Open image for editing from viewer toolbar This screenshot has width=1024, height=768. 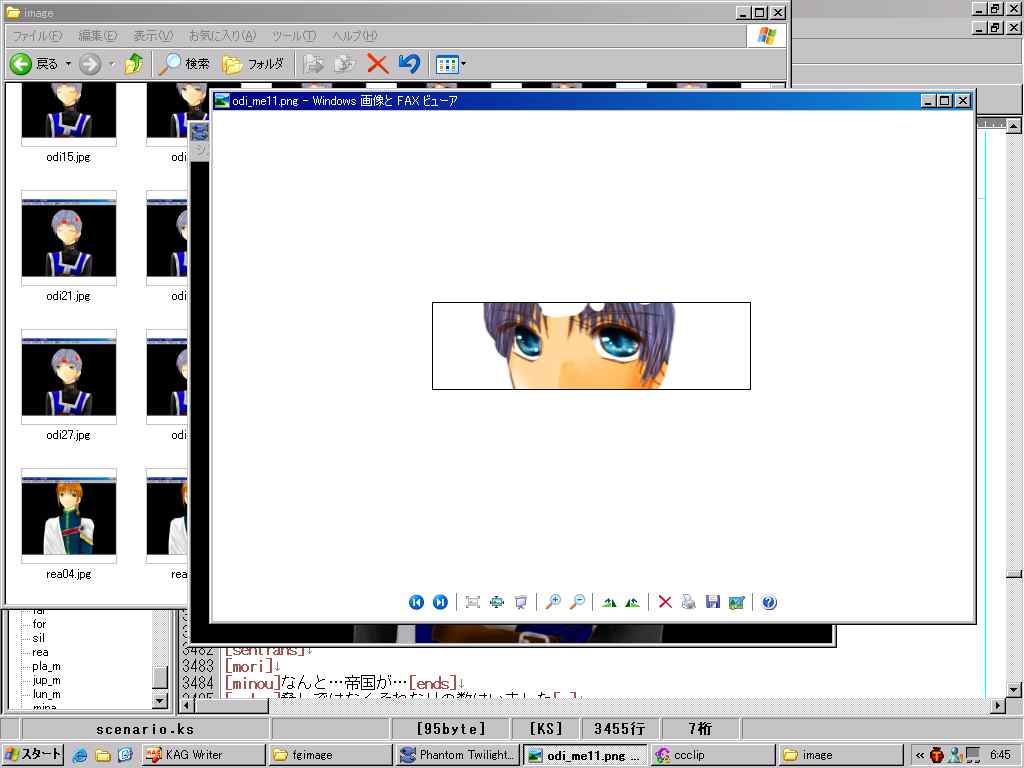click(737, 602)
